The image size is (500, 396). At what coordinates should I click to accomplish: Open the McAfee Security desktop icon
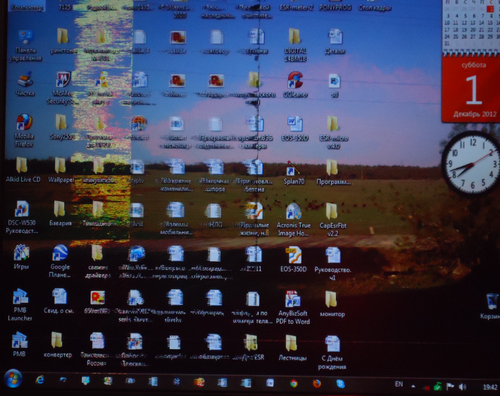tap(62, 88)
